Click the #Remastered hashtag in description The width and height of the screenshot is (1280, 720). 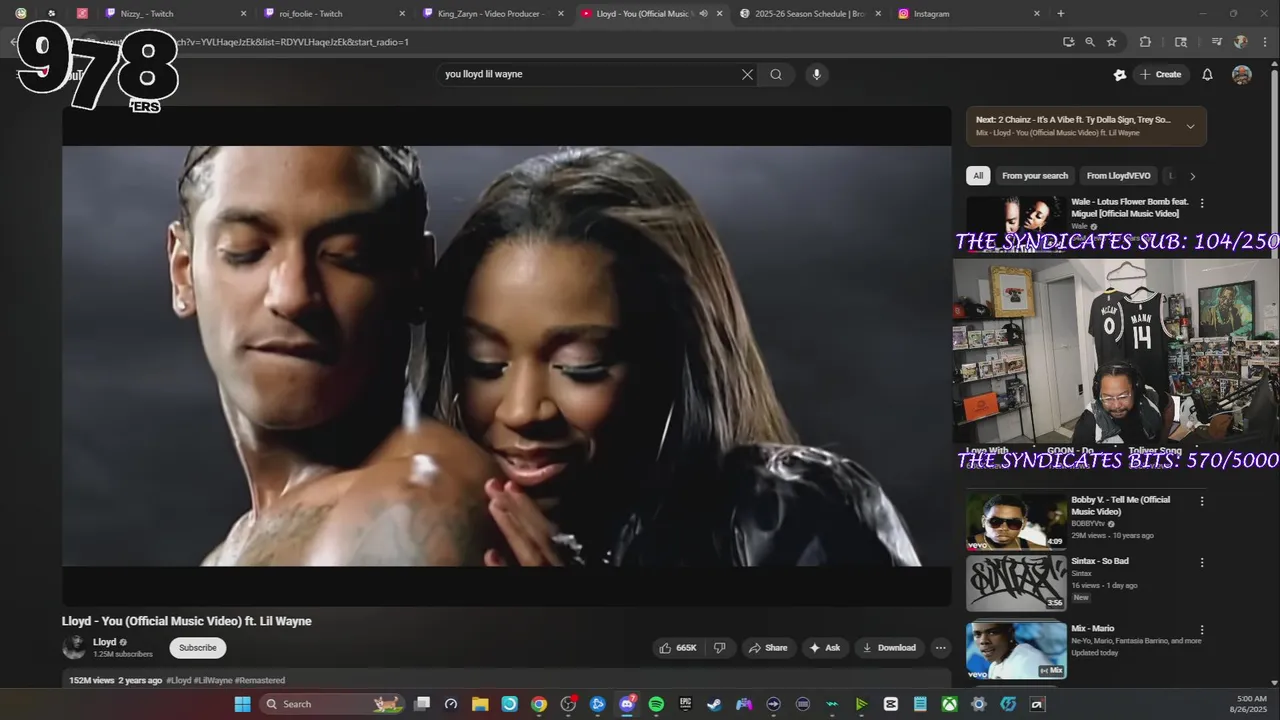(260, 680)
